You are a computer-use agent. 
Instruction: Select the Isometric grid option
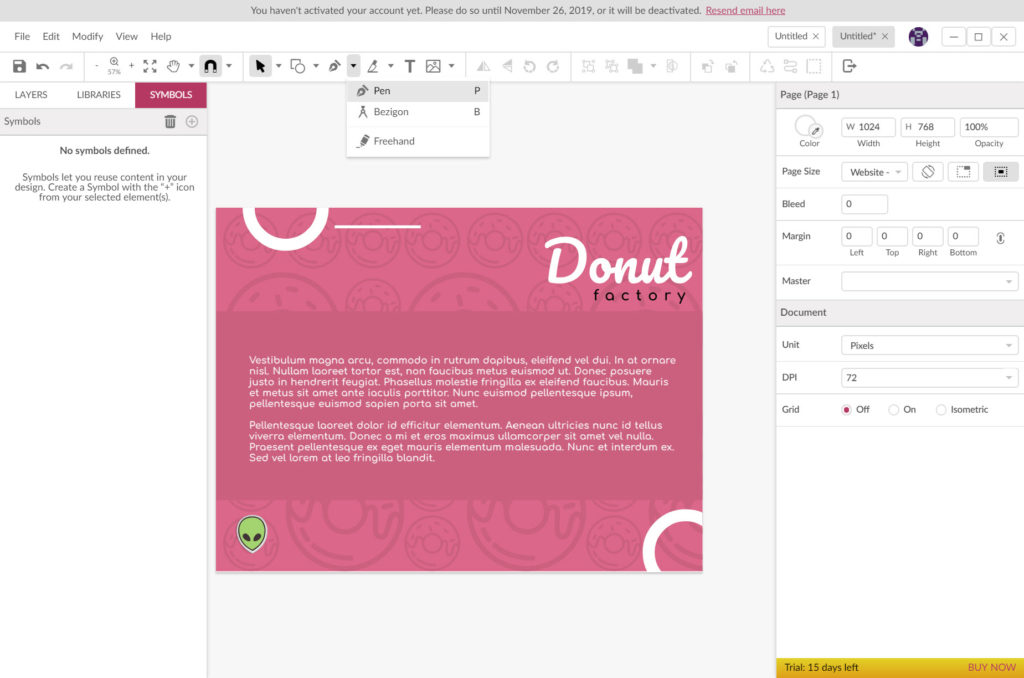[x=941, y=409]
